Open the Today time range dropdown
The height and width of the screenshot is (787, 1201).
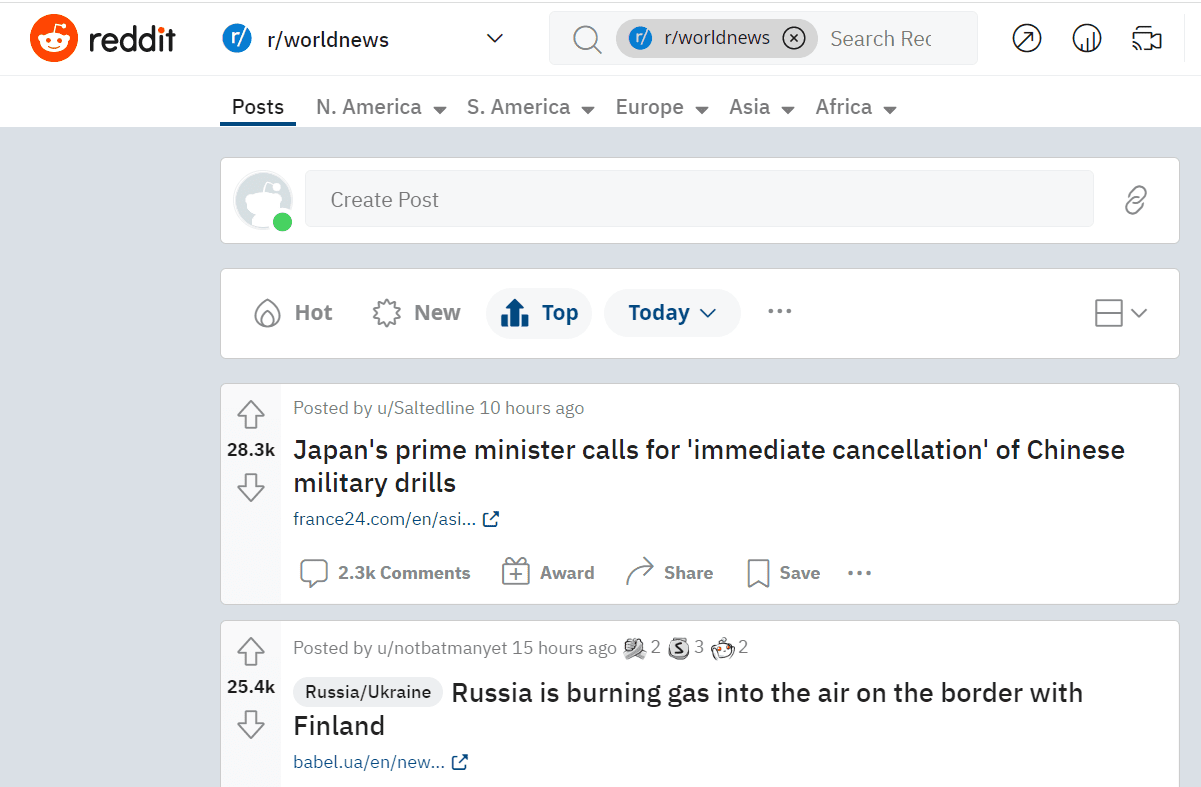point(672,313)
